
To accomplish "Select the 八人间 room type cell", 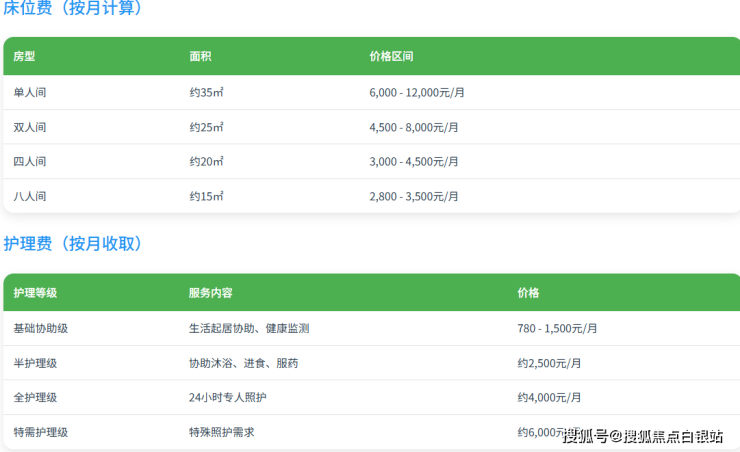I will pos(30,197).
